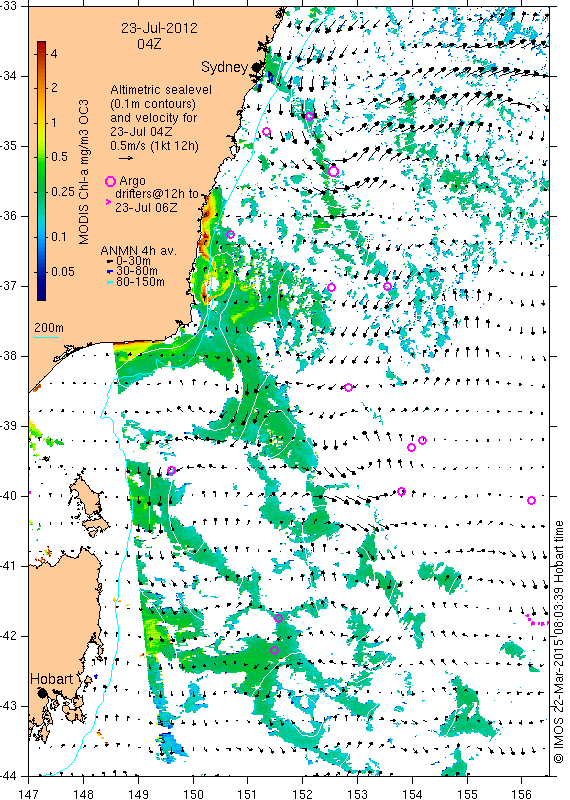Click the colorbar tick label '4'
Image resolution: width=570 pixels, height=800 pixels.
coord(54,54)
